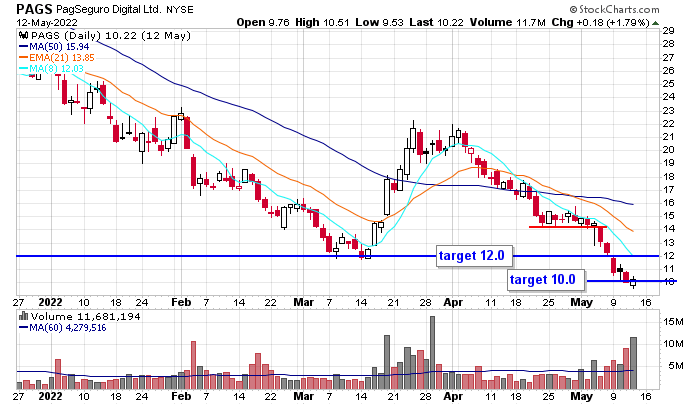
Task: Click the red support line near 14
Action: 567,227
